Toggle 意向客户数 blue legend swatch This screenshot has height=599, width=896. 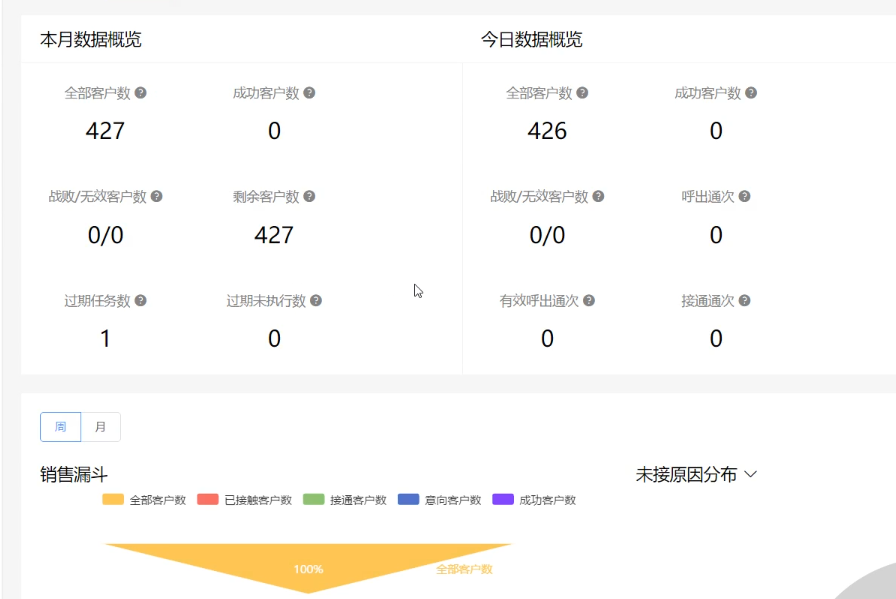[x=409, y=500]
